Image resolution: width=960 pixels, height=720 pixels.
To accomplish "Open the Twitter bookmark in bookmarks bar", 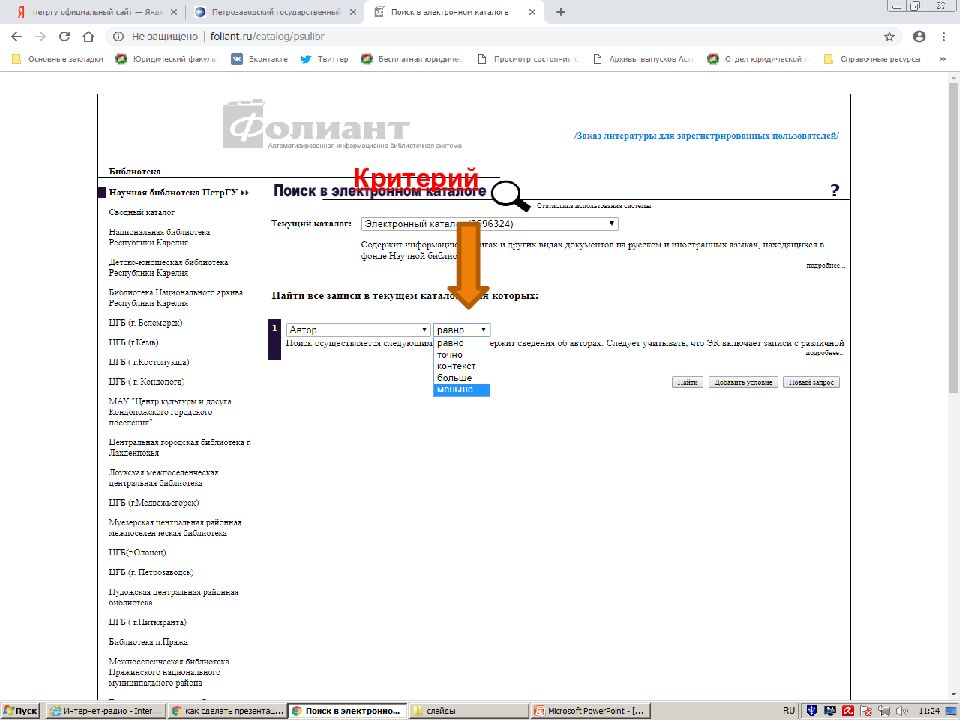I will click(325, 59).
